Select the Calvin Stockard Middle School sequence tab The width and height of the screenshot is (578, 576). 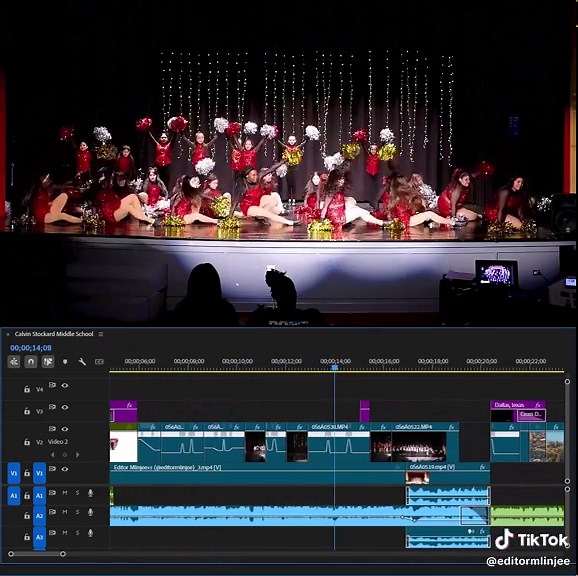coord(54,334)
